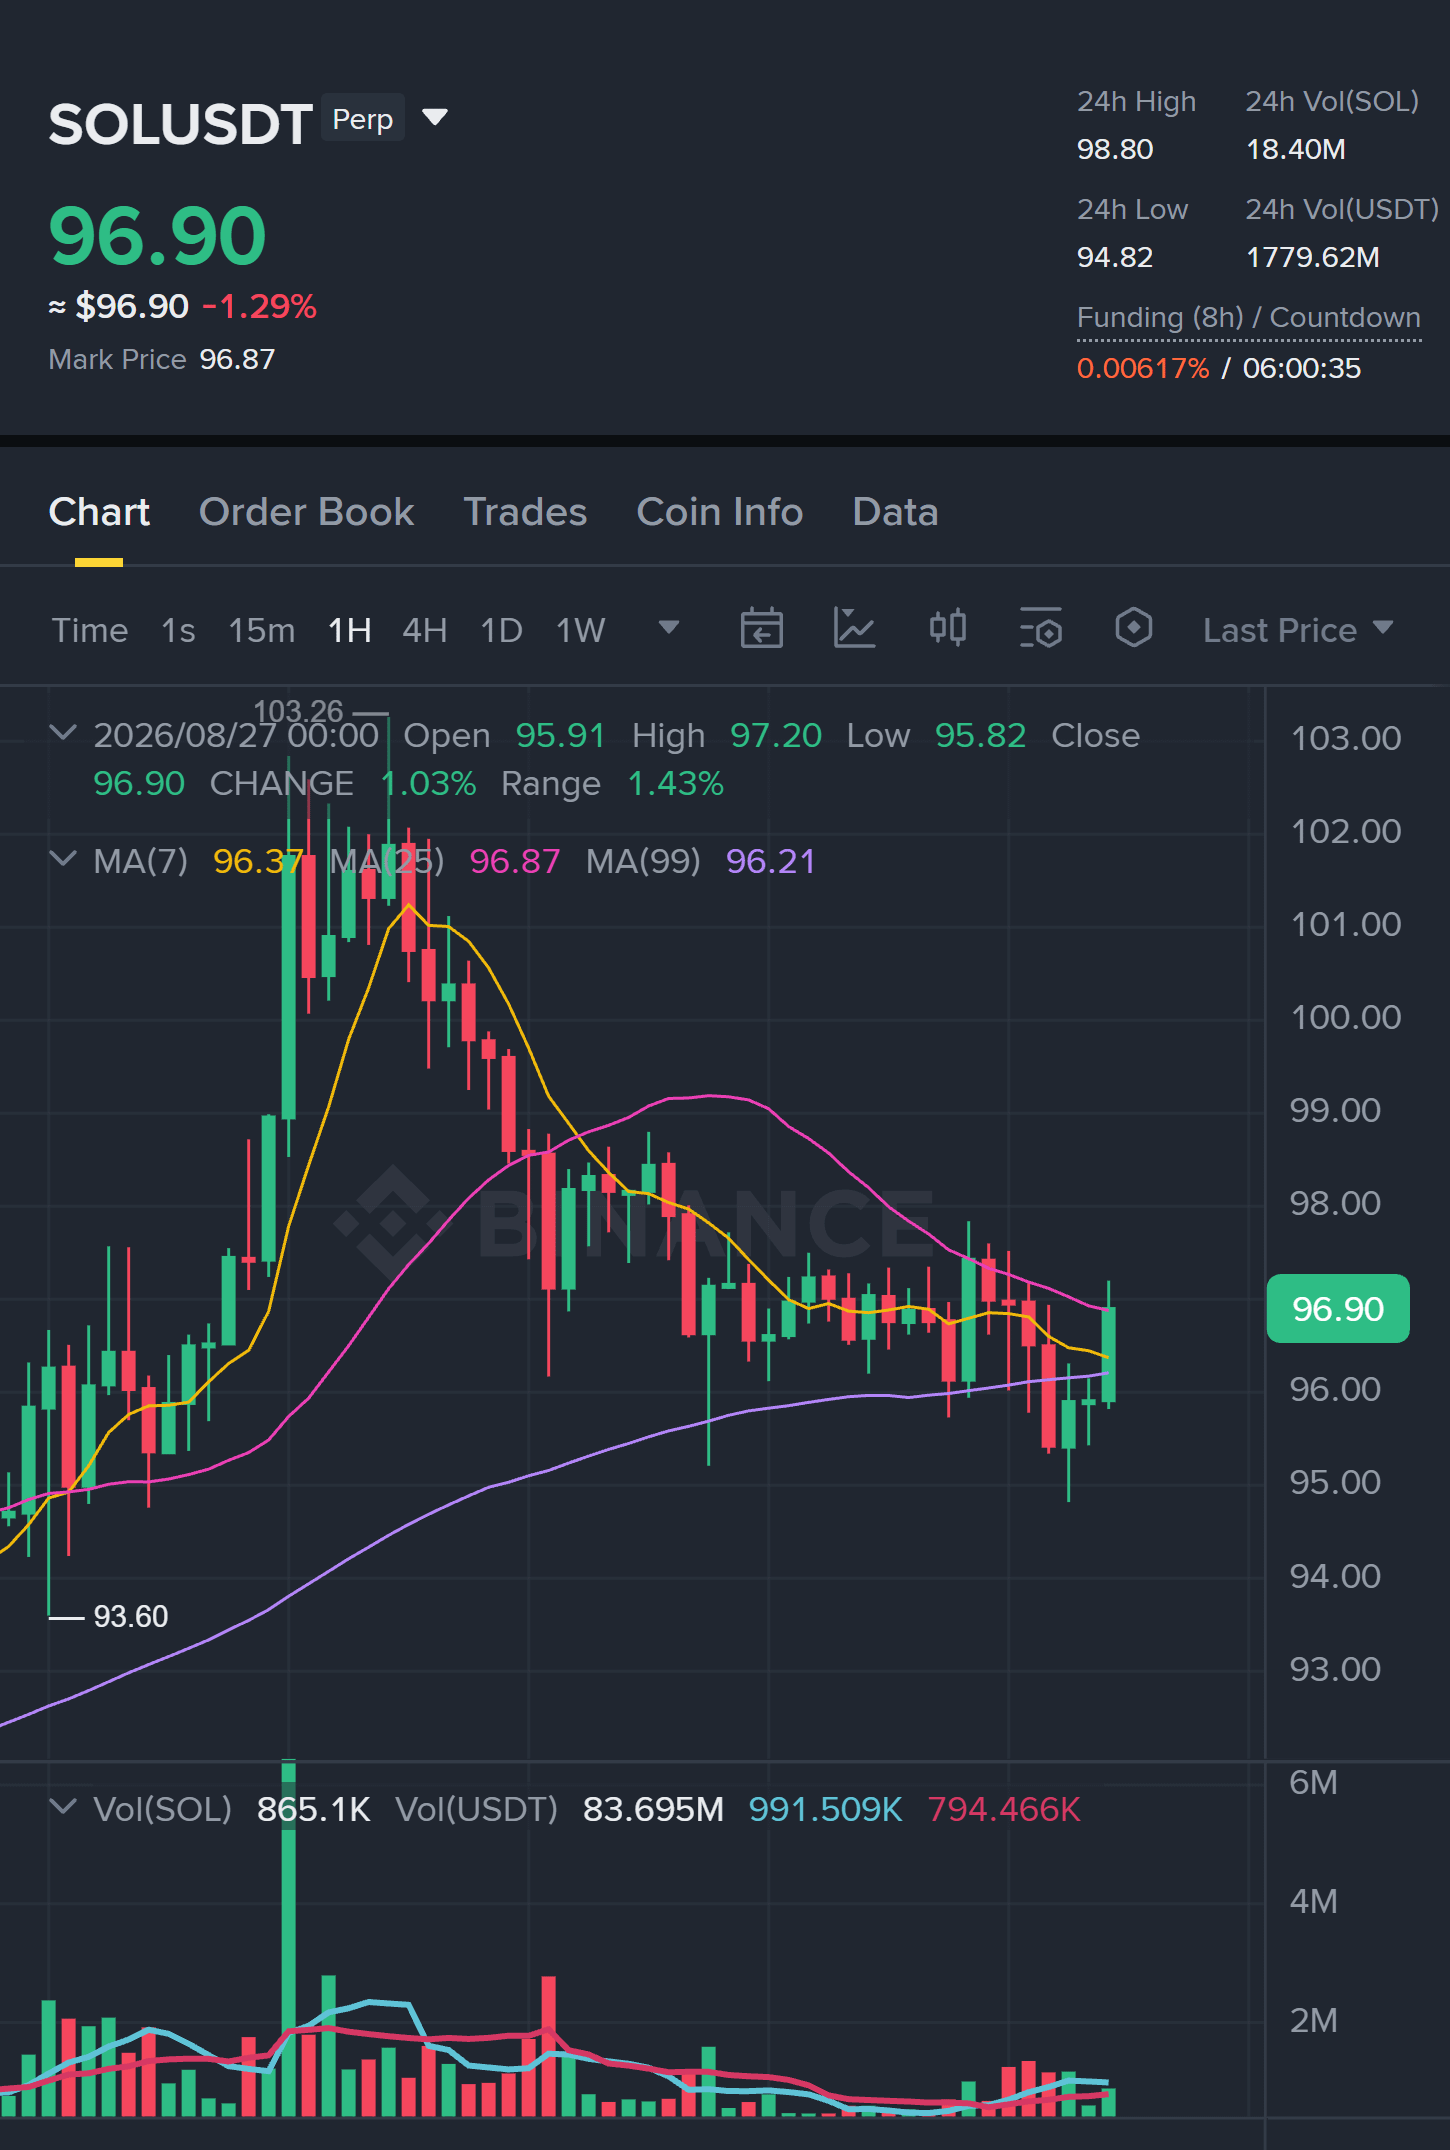The height and width of the screenshot is (2150, 1450).
Task: Click the 24h Low value 94.82
Action: pos(1115,257)
